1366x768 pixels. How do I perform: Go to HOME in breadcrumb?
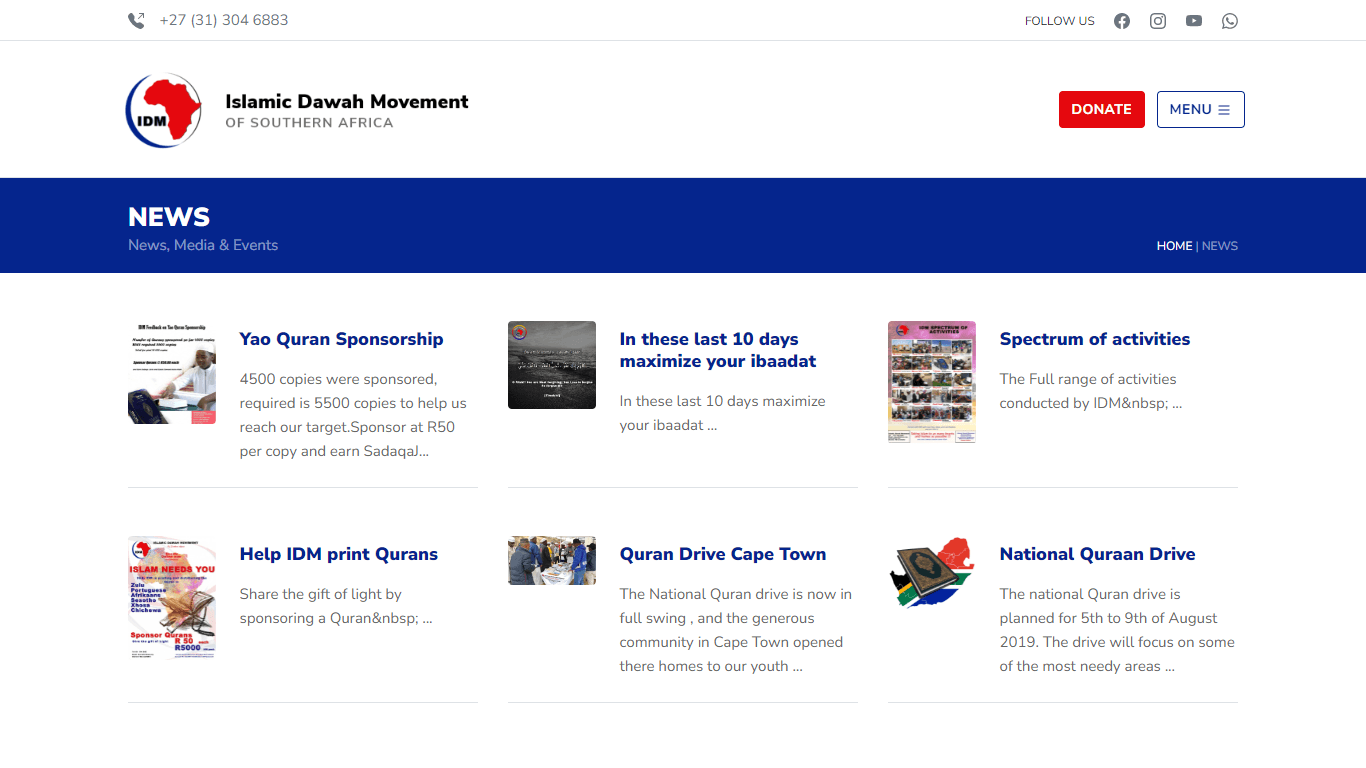[1174, 246]
